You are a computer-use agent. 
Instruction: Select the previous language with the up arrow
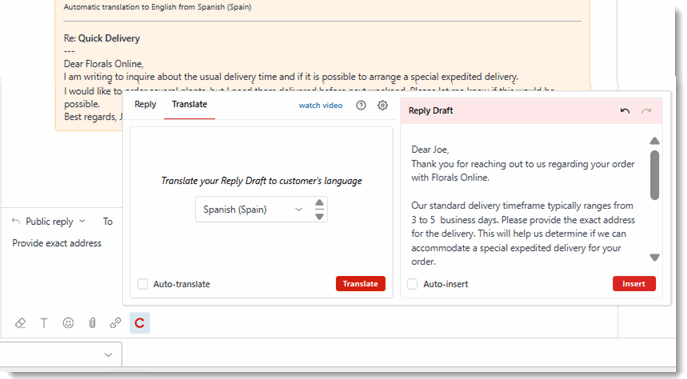pyautogui.click(x=319, y=202)
